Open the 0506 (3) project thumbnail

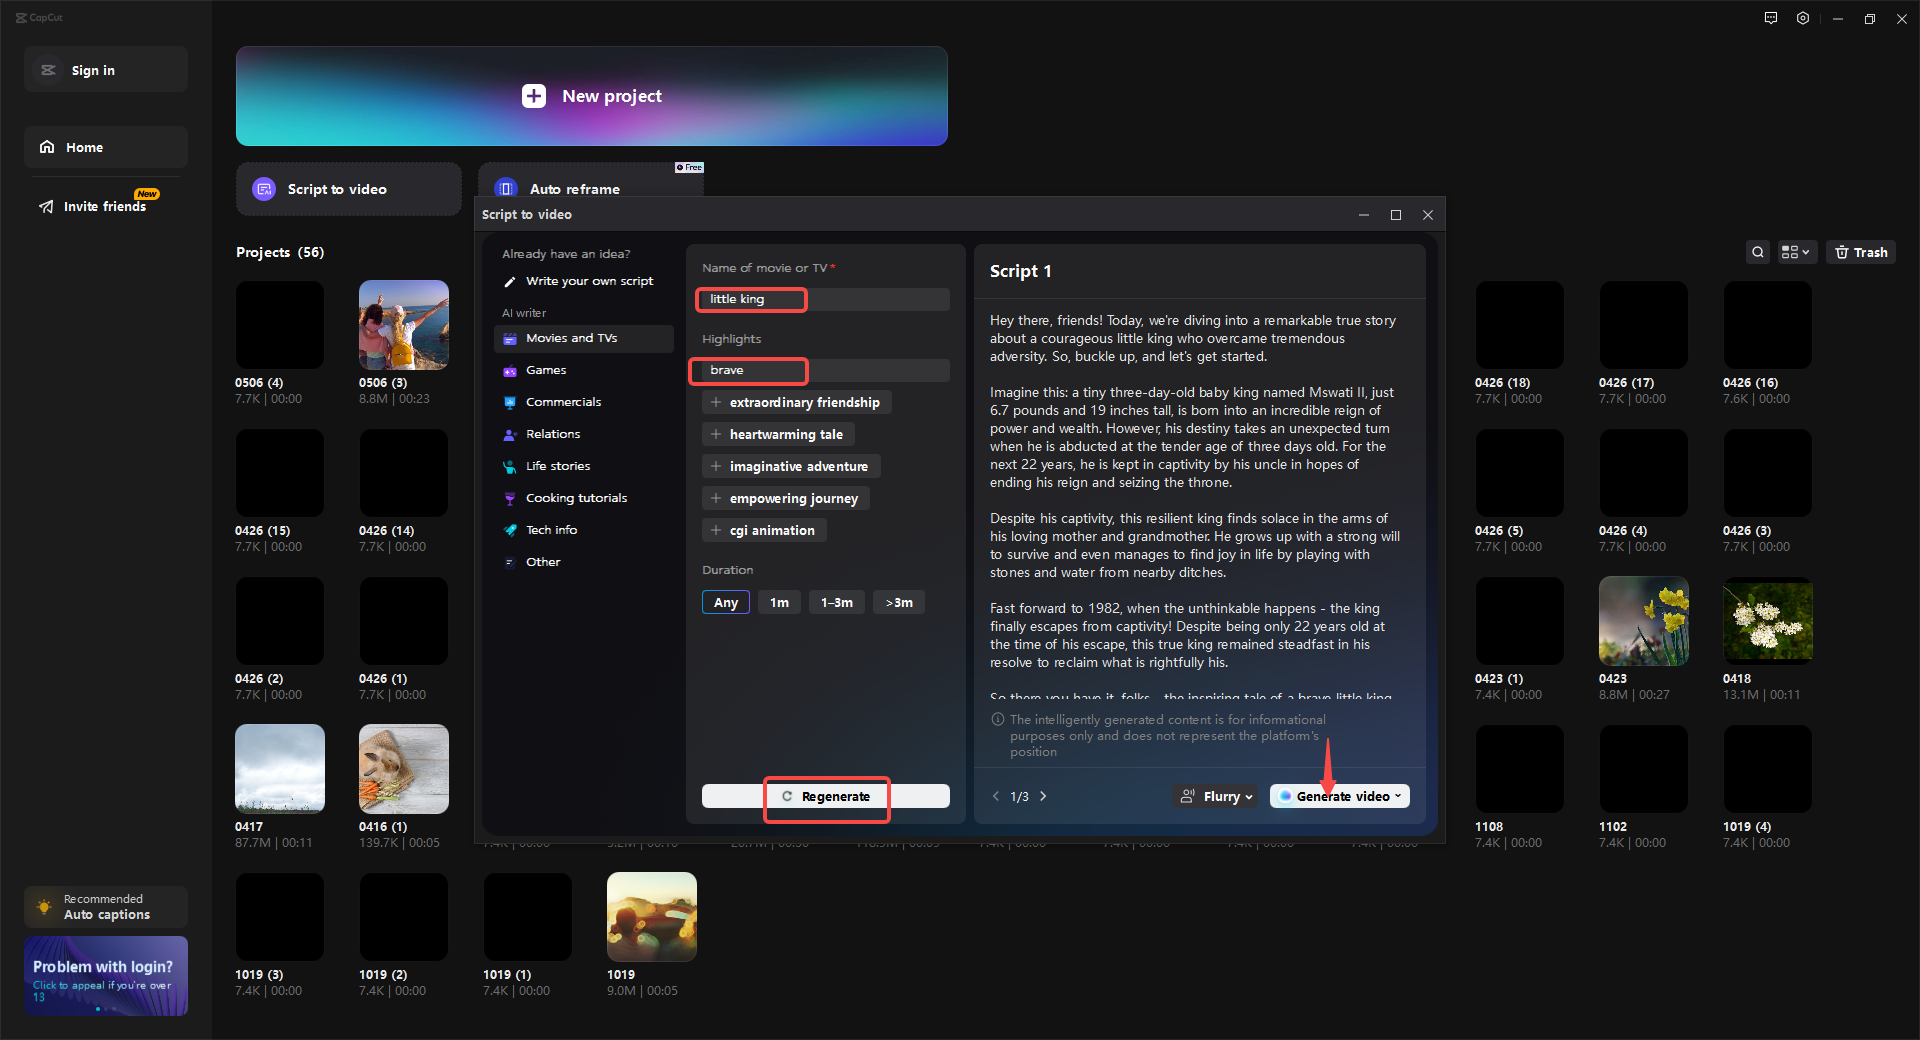(404, 325)
